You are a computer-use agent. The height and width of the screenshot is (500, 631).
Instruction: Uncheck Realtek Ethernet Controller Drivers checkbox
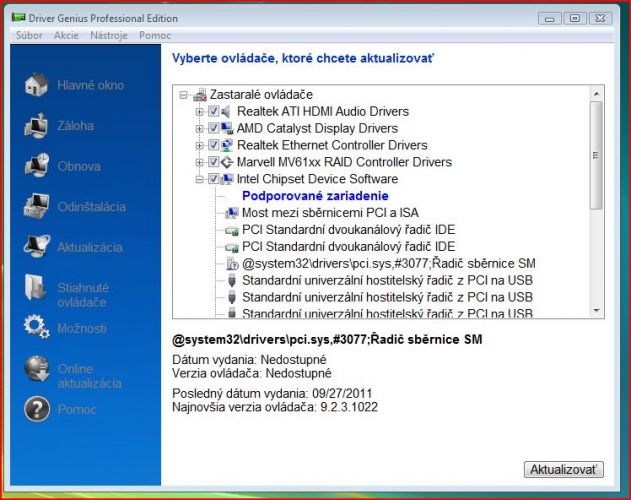[213, 145]
